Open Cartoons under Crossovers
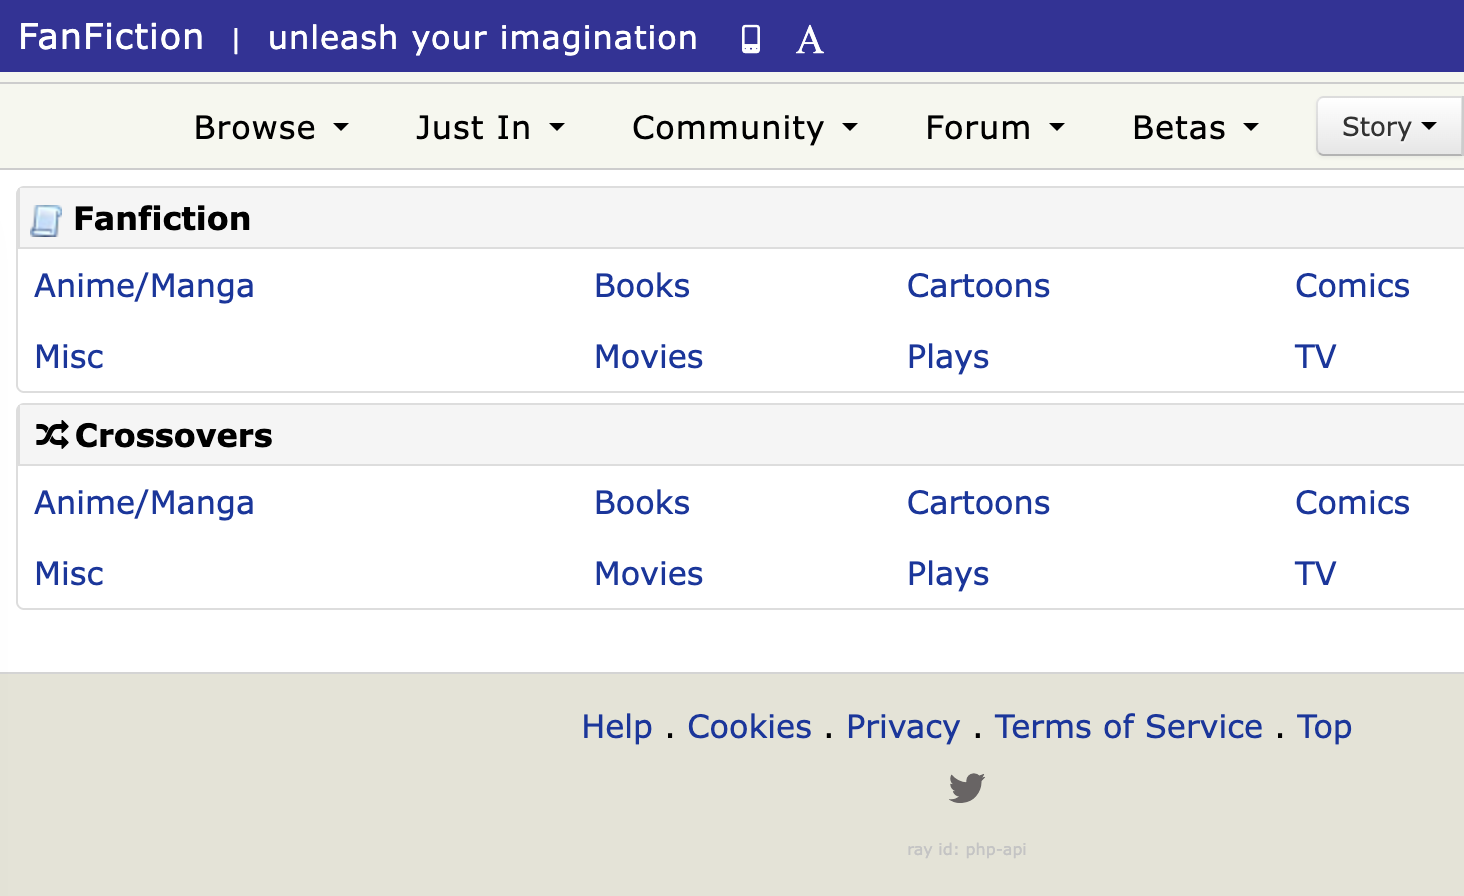 (x=978, y=503)
